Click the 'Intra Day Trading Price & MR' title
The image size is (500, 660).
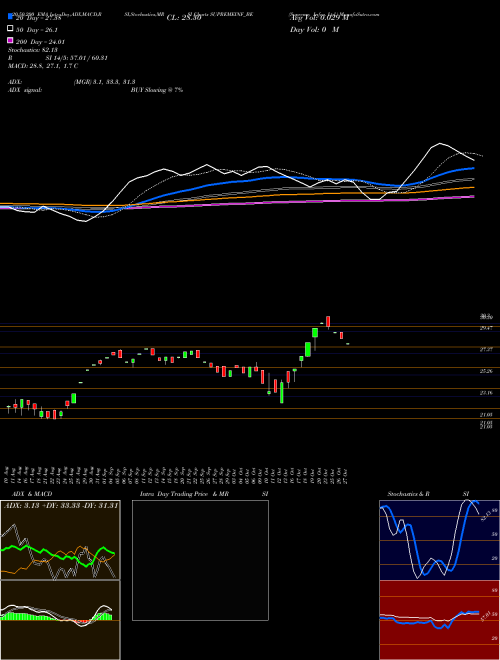(x=184, y=494)
